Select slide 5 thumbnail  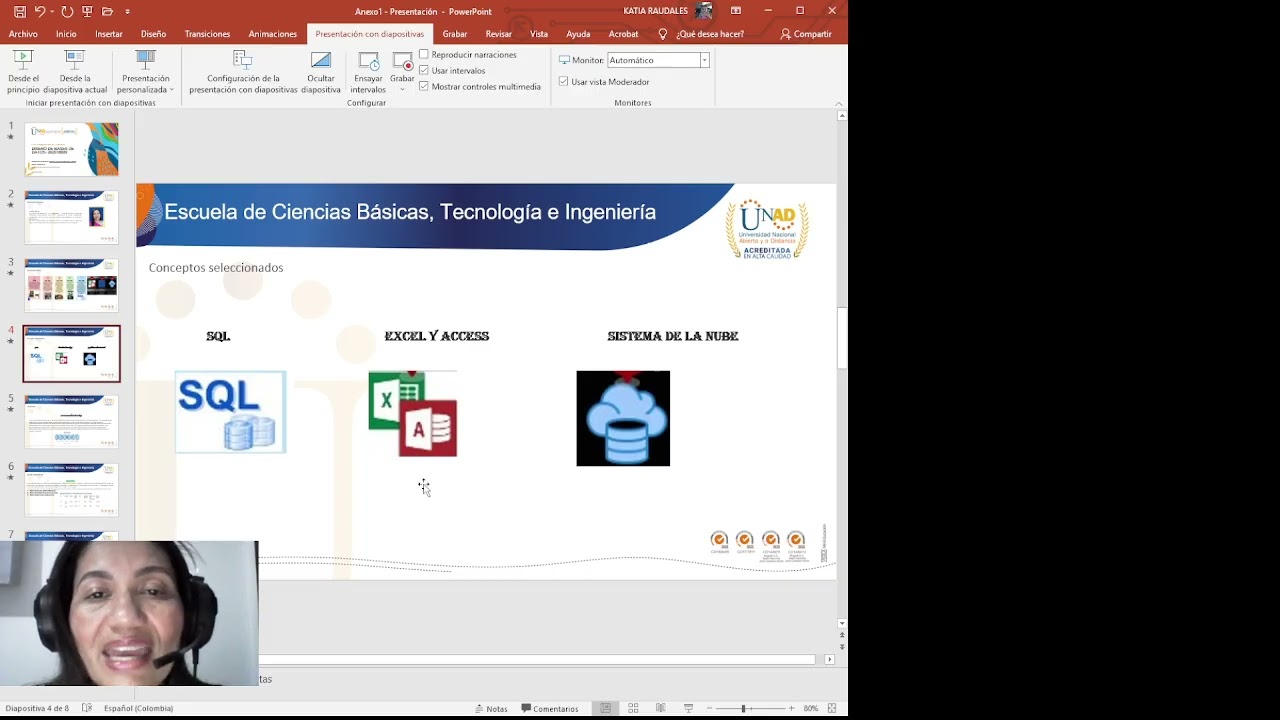(x=71, y=421)
